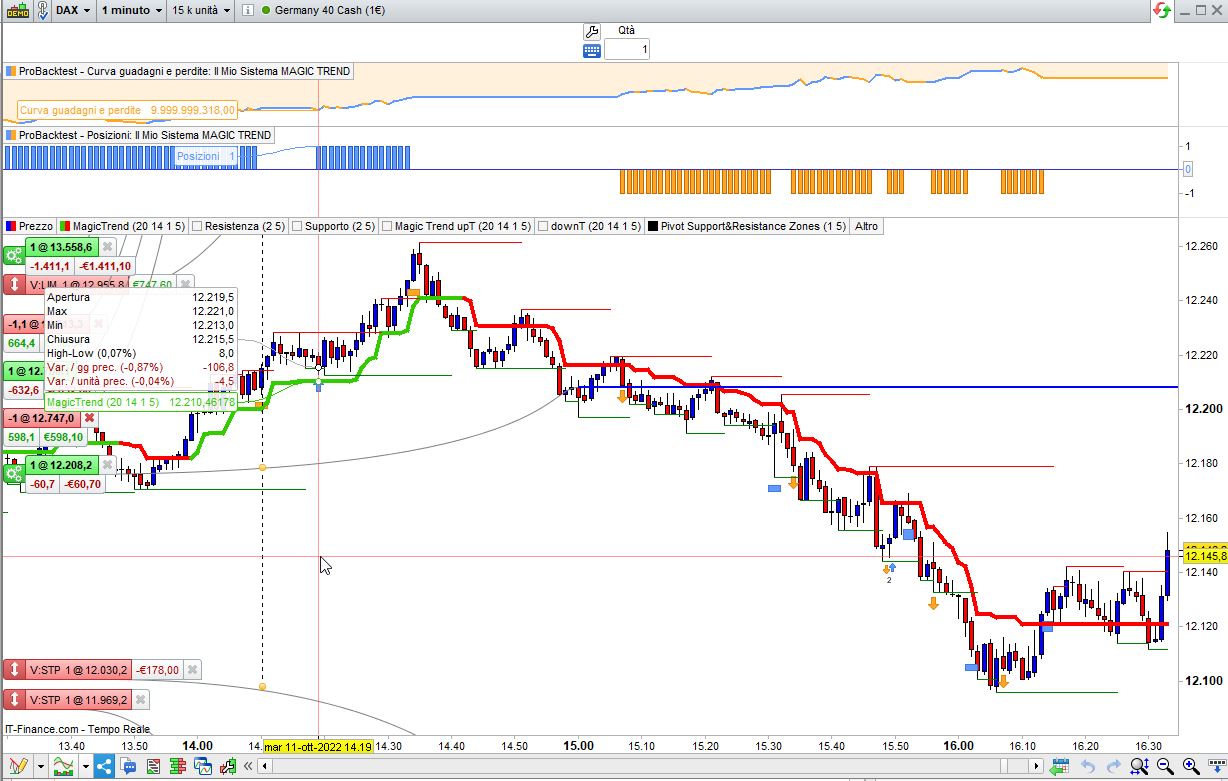Open the share chart icon

pos(104,767)
